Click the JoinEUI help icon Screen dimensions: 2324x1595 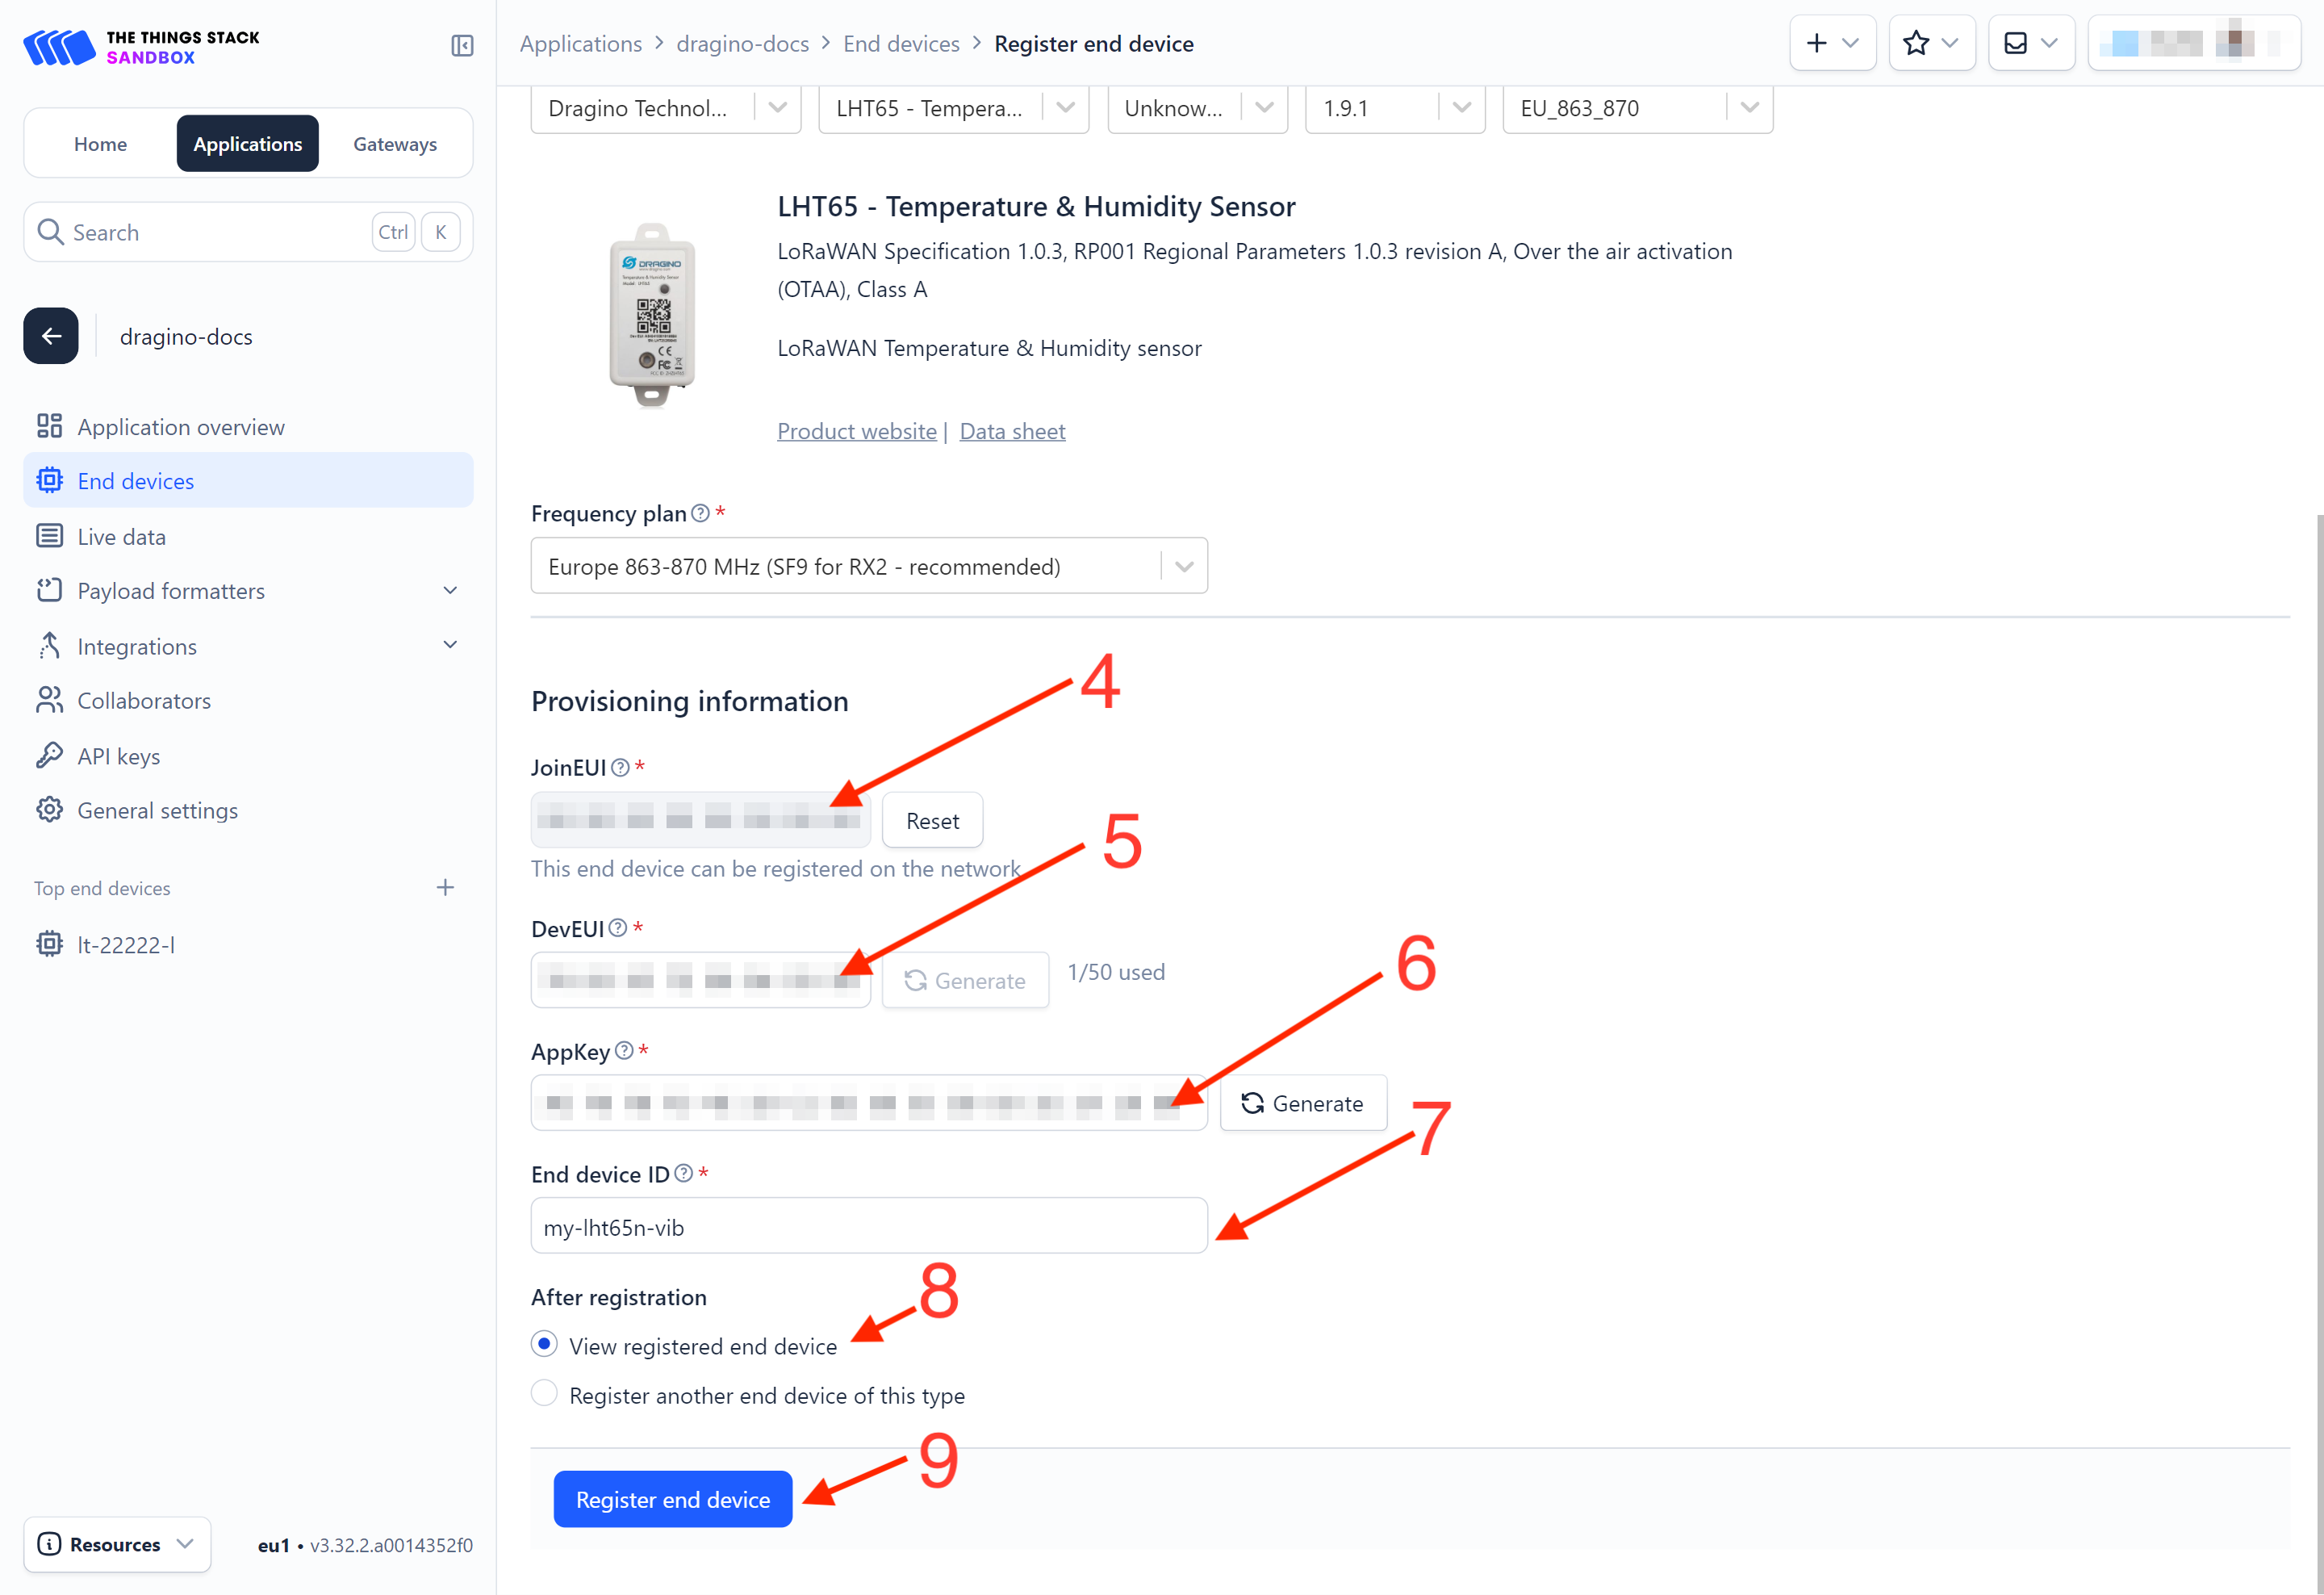pyautogui.click(x=621, y=767)
